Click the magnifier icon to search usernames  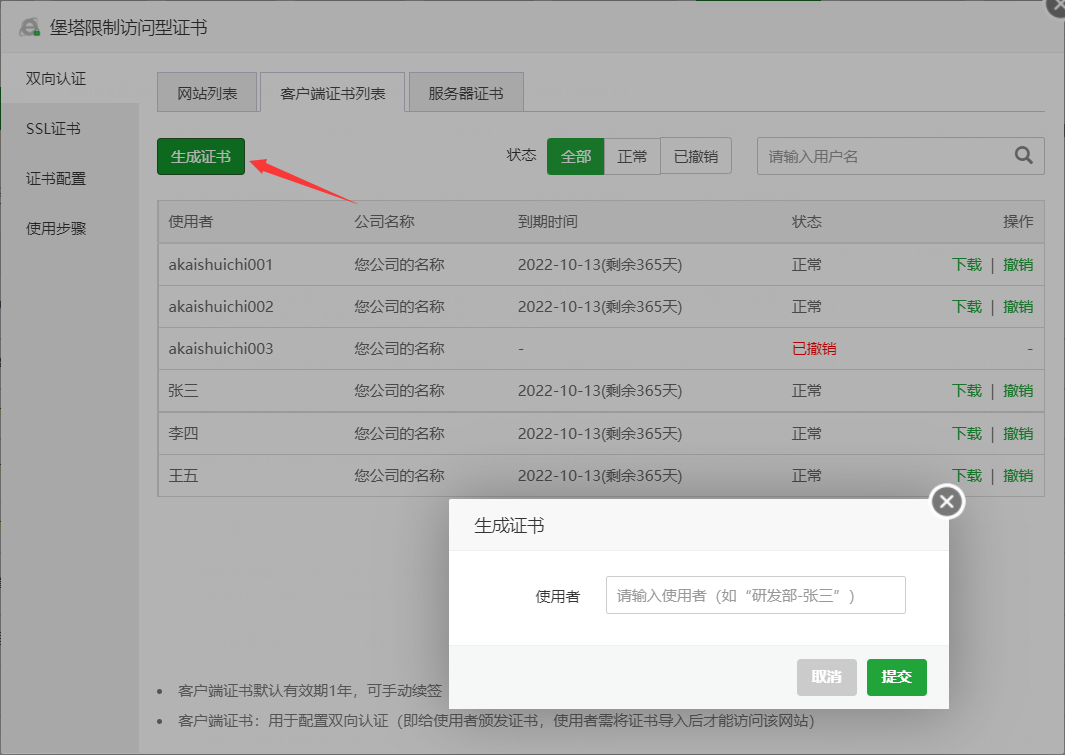pyautogui.click(x=1023, y=155)
